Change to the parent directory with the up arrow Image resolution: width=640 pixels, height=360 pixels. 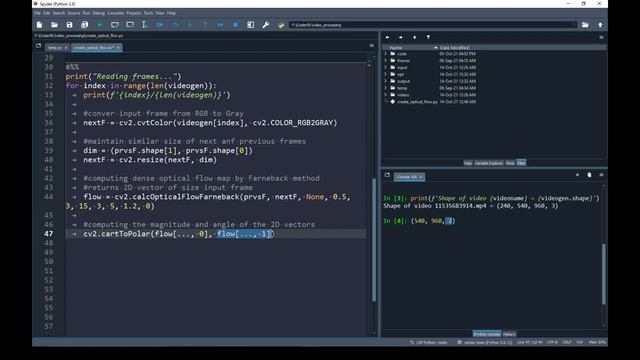600,25
